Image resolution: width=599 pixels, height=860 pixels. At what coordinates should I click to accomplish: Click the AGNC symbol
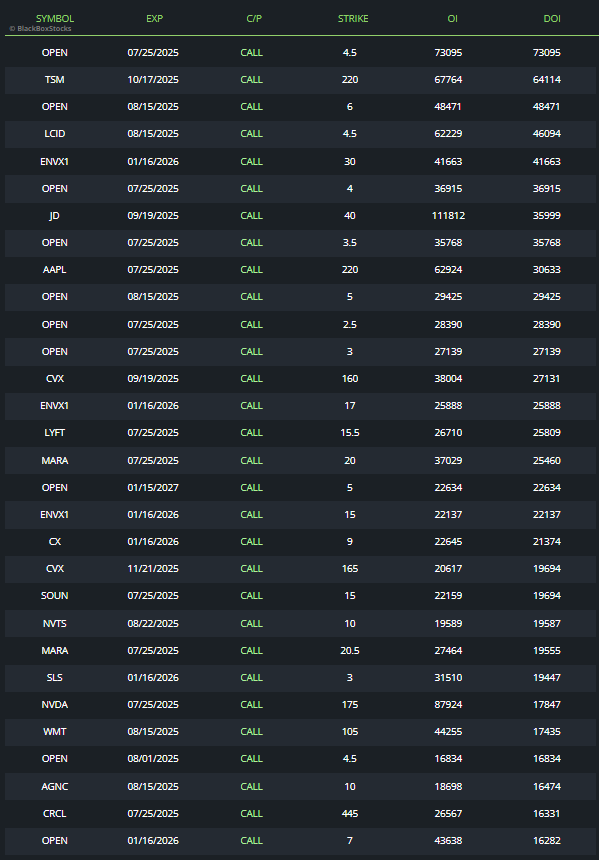point(55,787)
